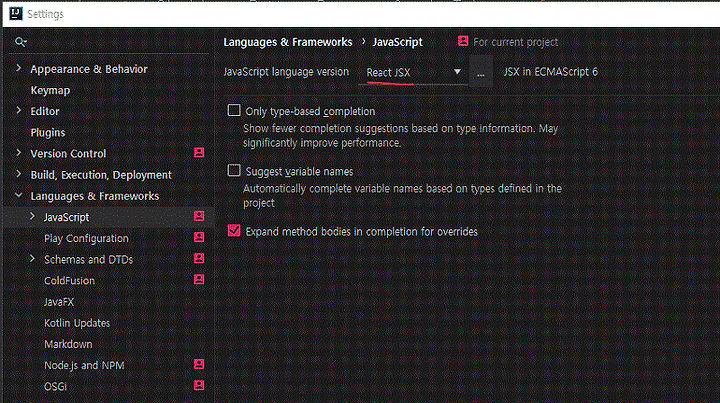Screen dimensions: 720x403
Task: Expand Appearance & Behavior section
Action: 18,68
